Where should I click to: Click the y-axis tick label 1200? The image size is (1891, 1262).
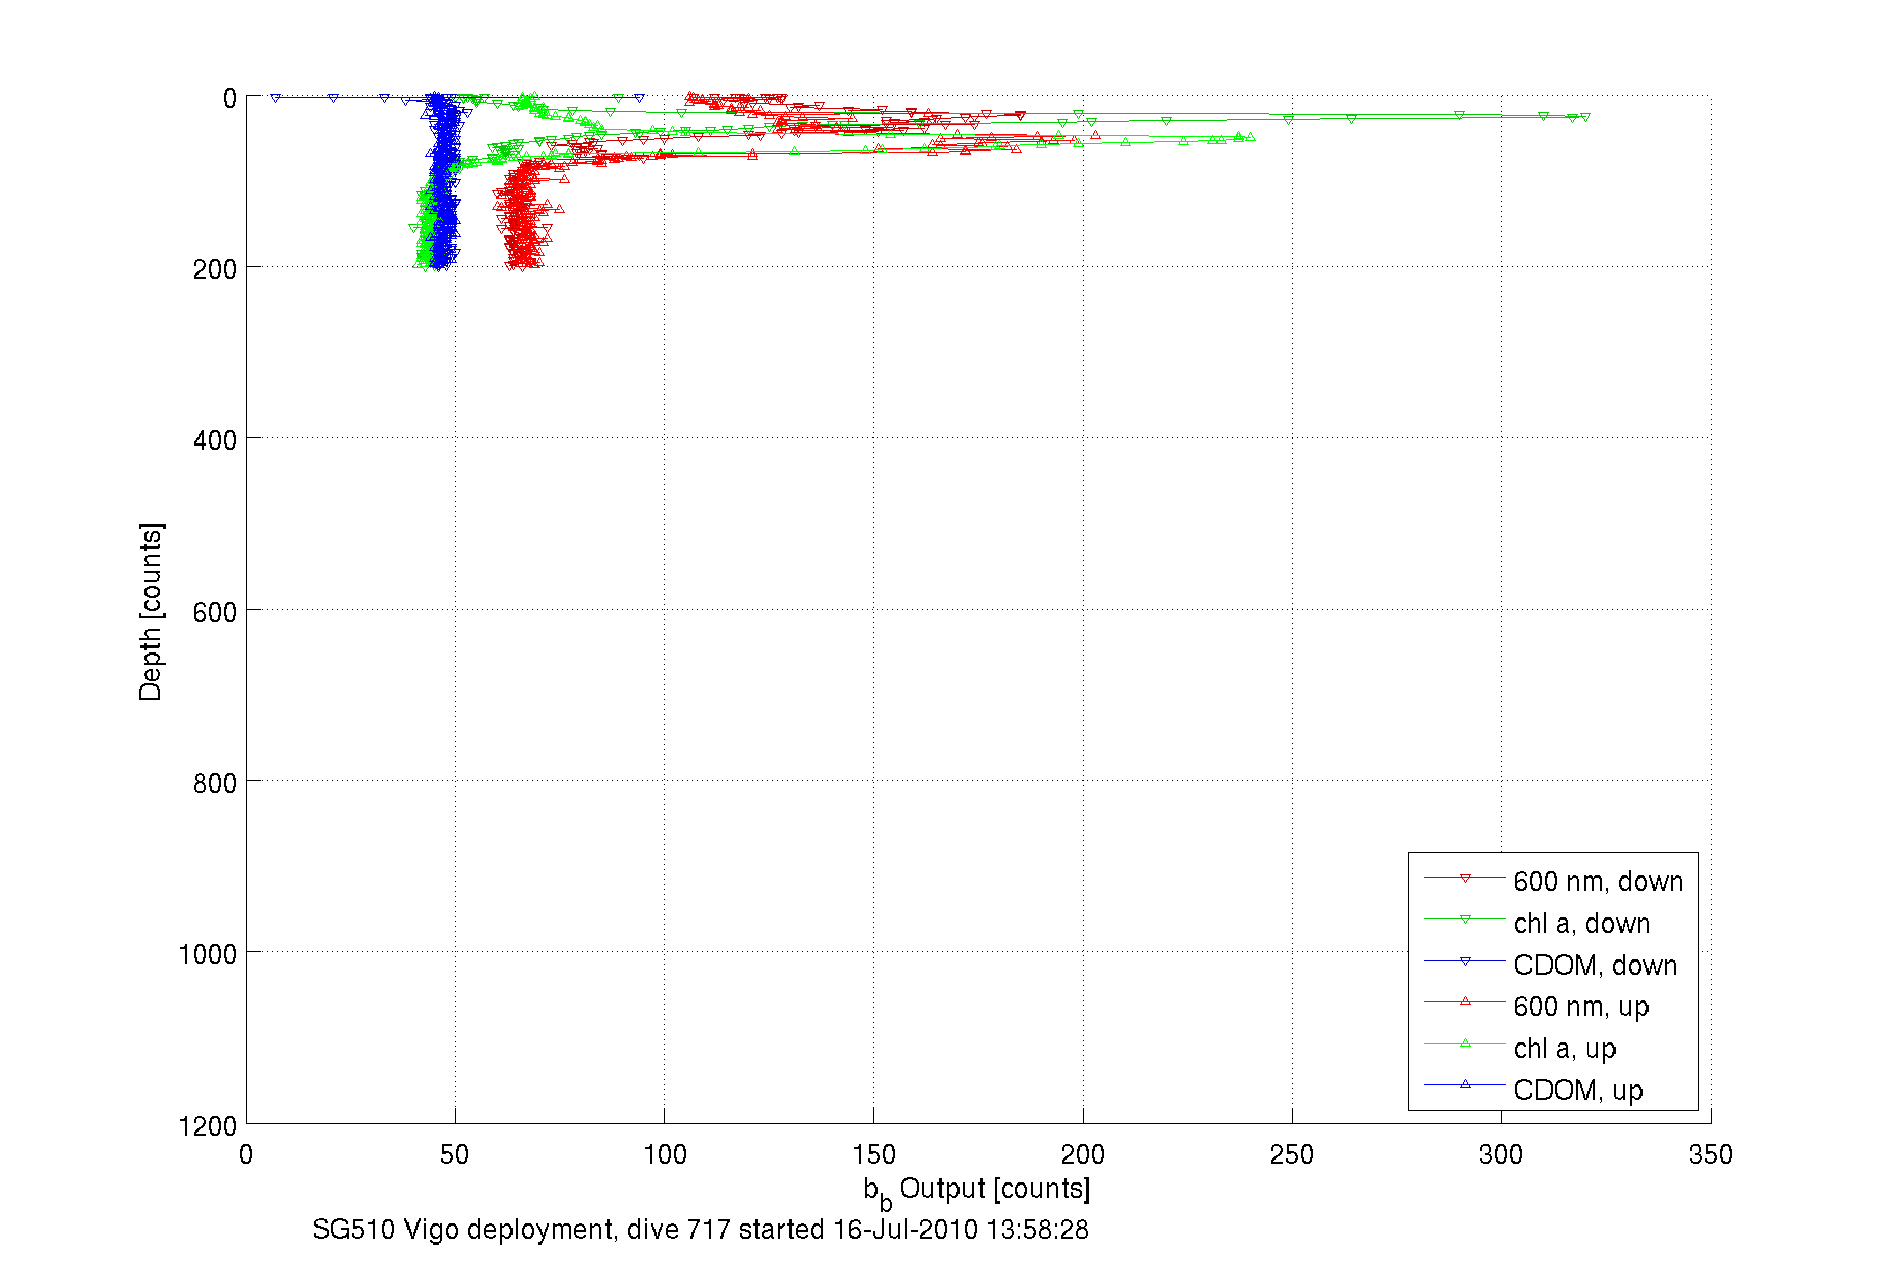[x=208, y=1126]
